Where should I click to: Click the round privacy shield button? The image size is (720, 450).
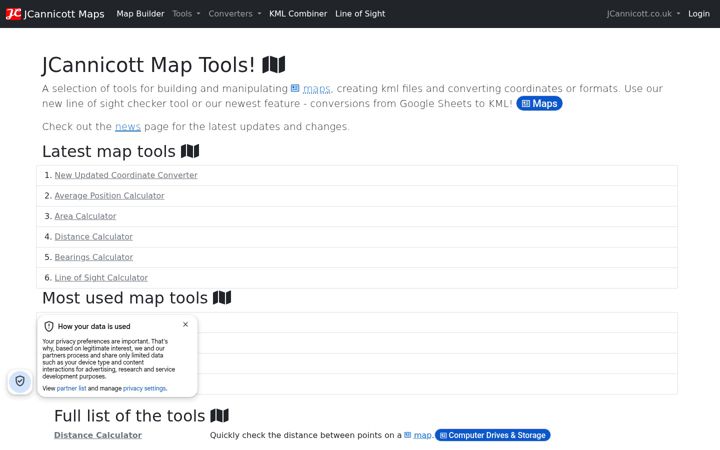click(x=20, y=381)
